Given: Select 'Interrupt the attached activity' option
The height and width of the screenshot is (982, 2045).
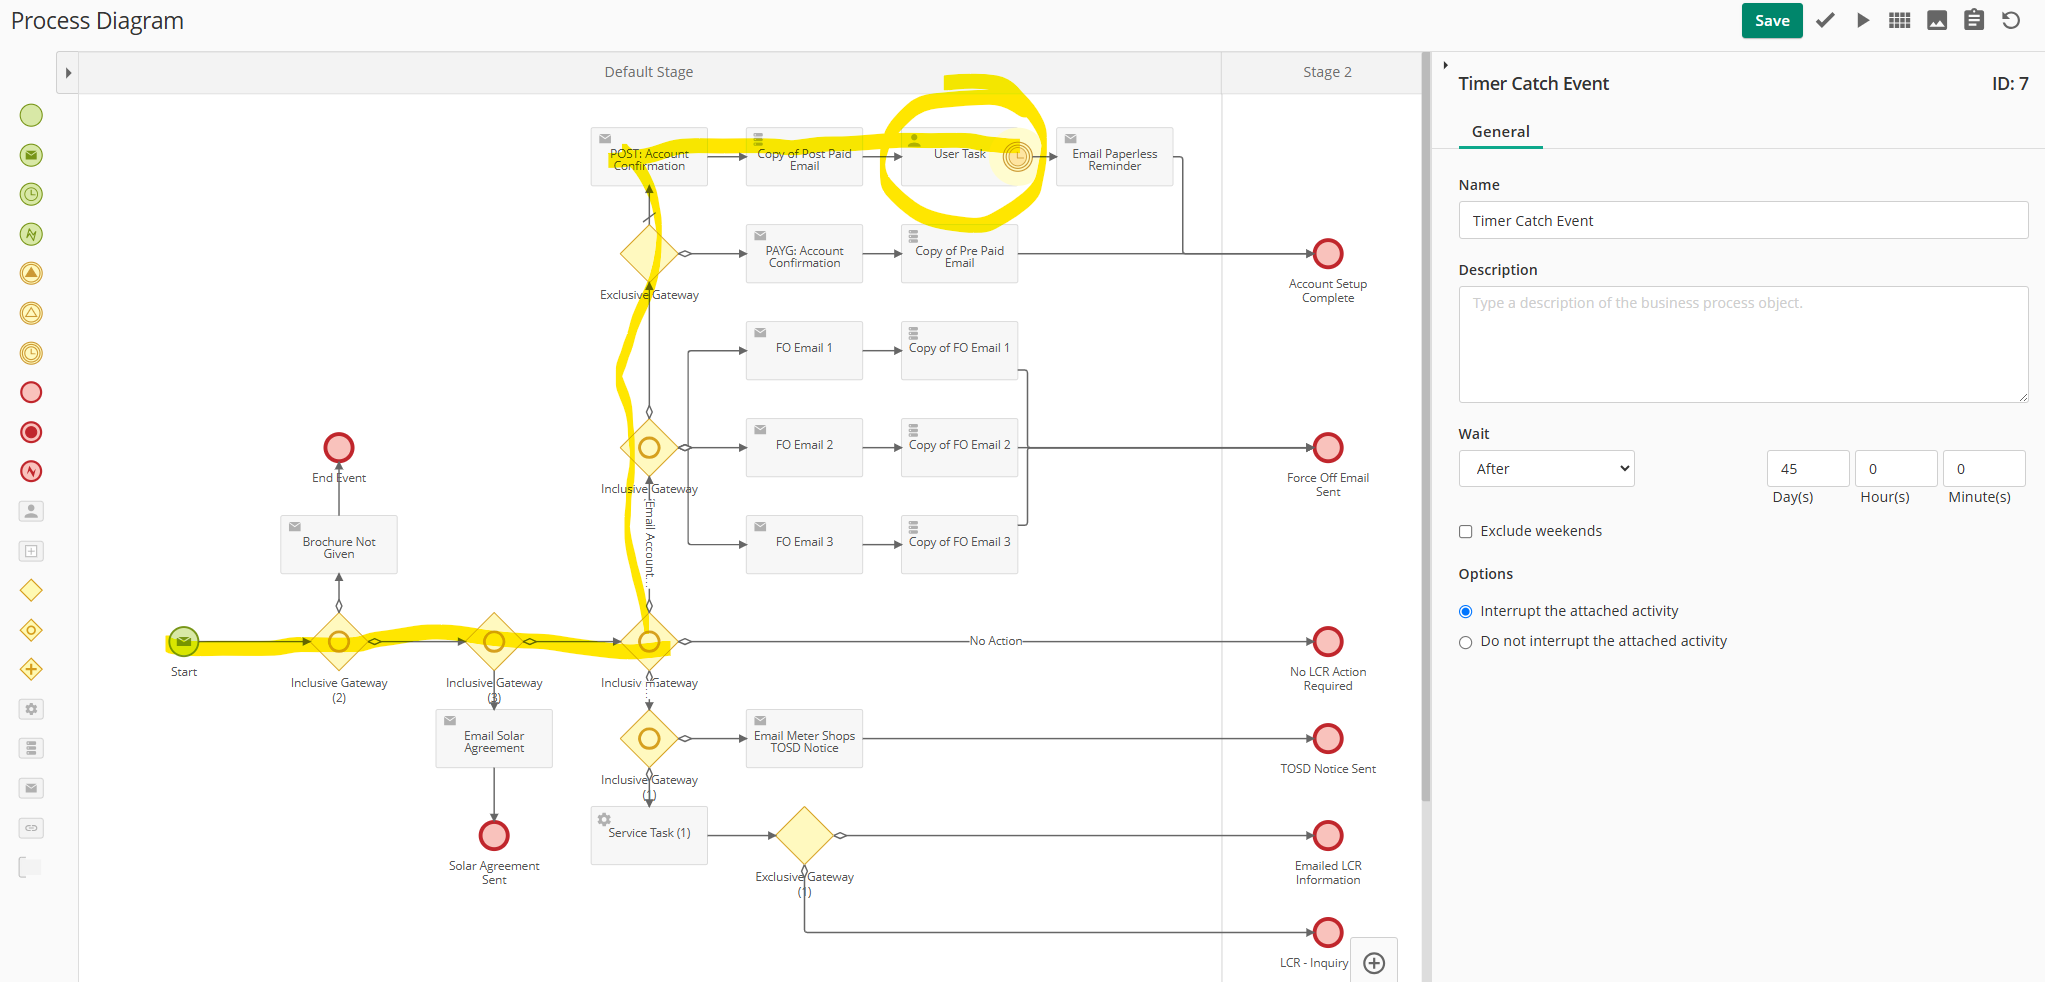Looking at the screenshot, I should pyautogui.click(x=1466, y=612).
